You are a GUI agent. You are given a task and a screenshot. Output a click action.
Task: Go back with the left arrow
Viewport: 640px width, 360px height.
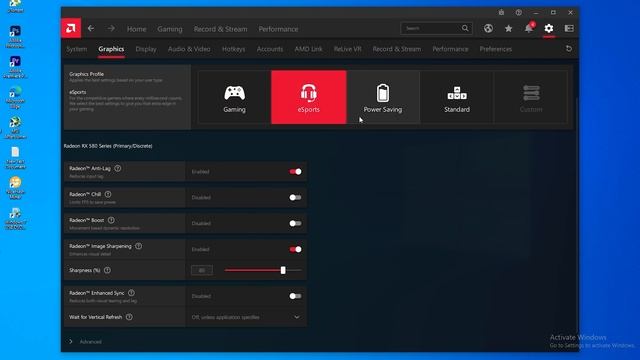tap(91, 29)
